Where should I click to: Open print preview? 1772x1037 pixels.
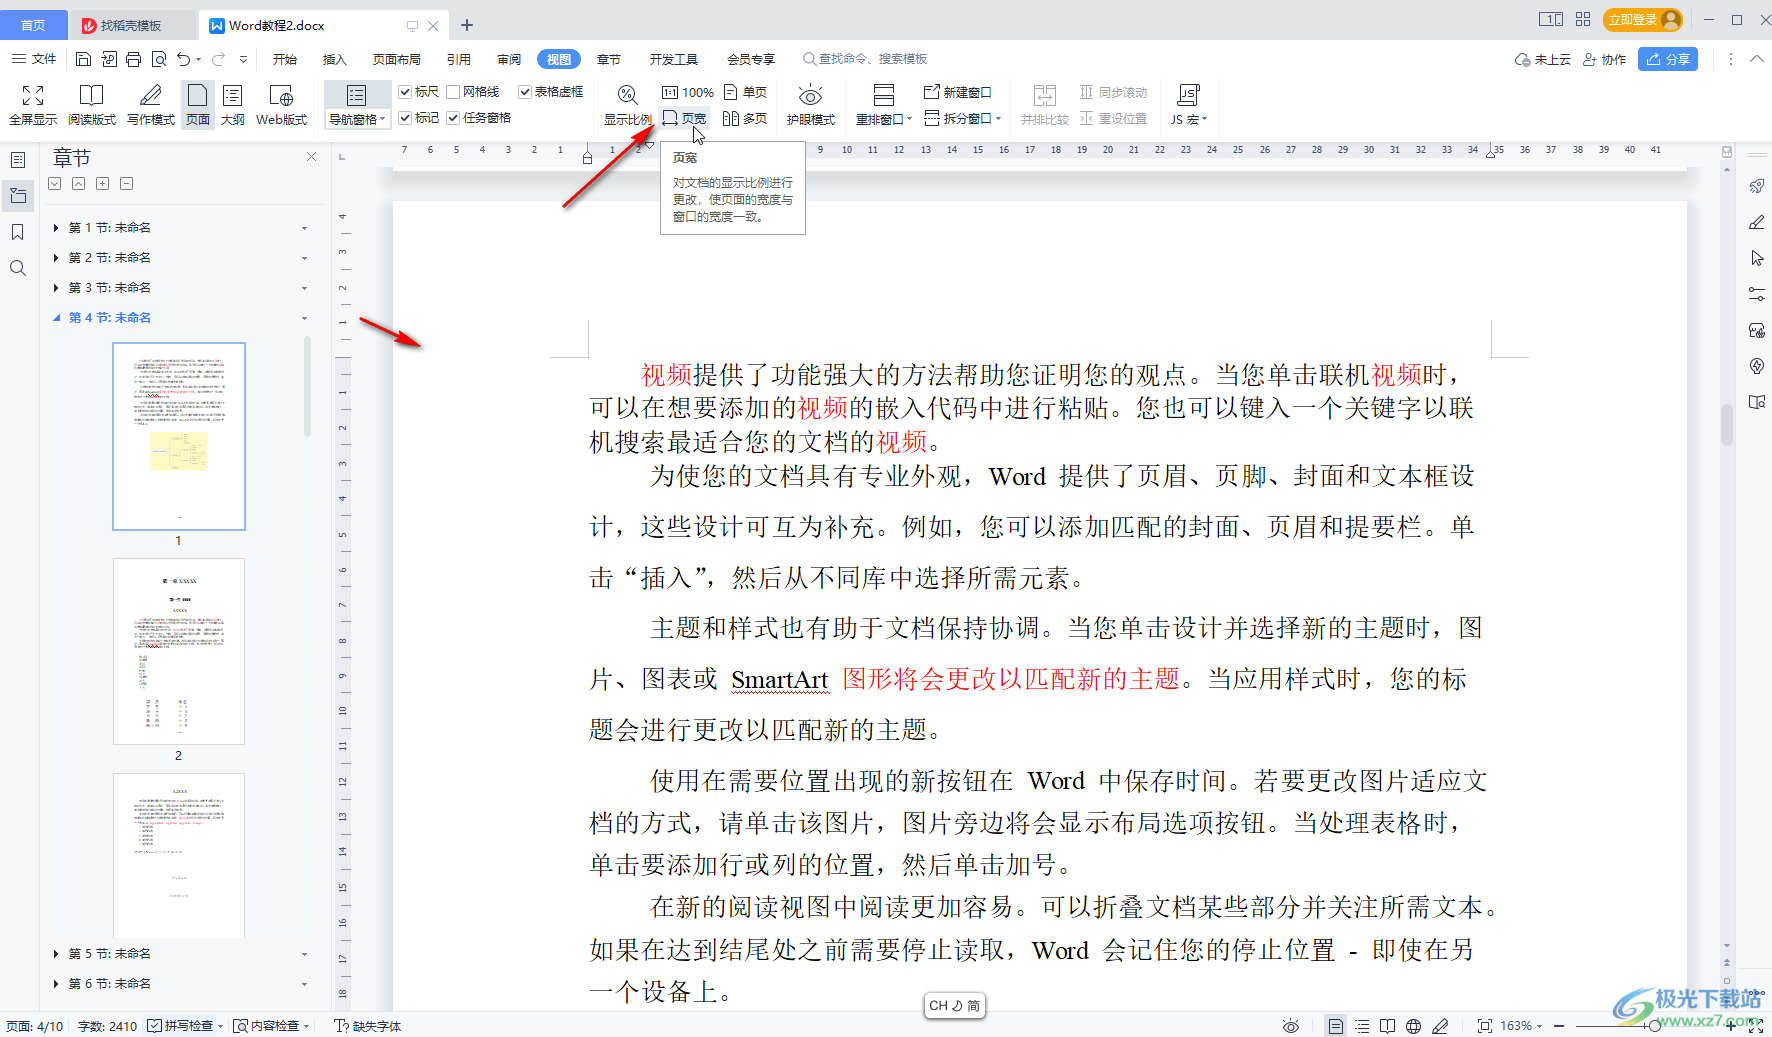[x=159, y=59]
